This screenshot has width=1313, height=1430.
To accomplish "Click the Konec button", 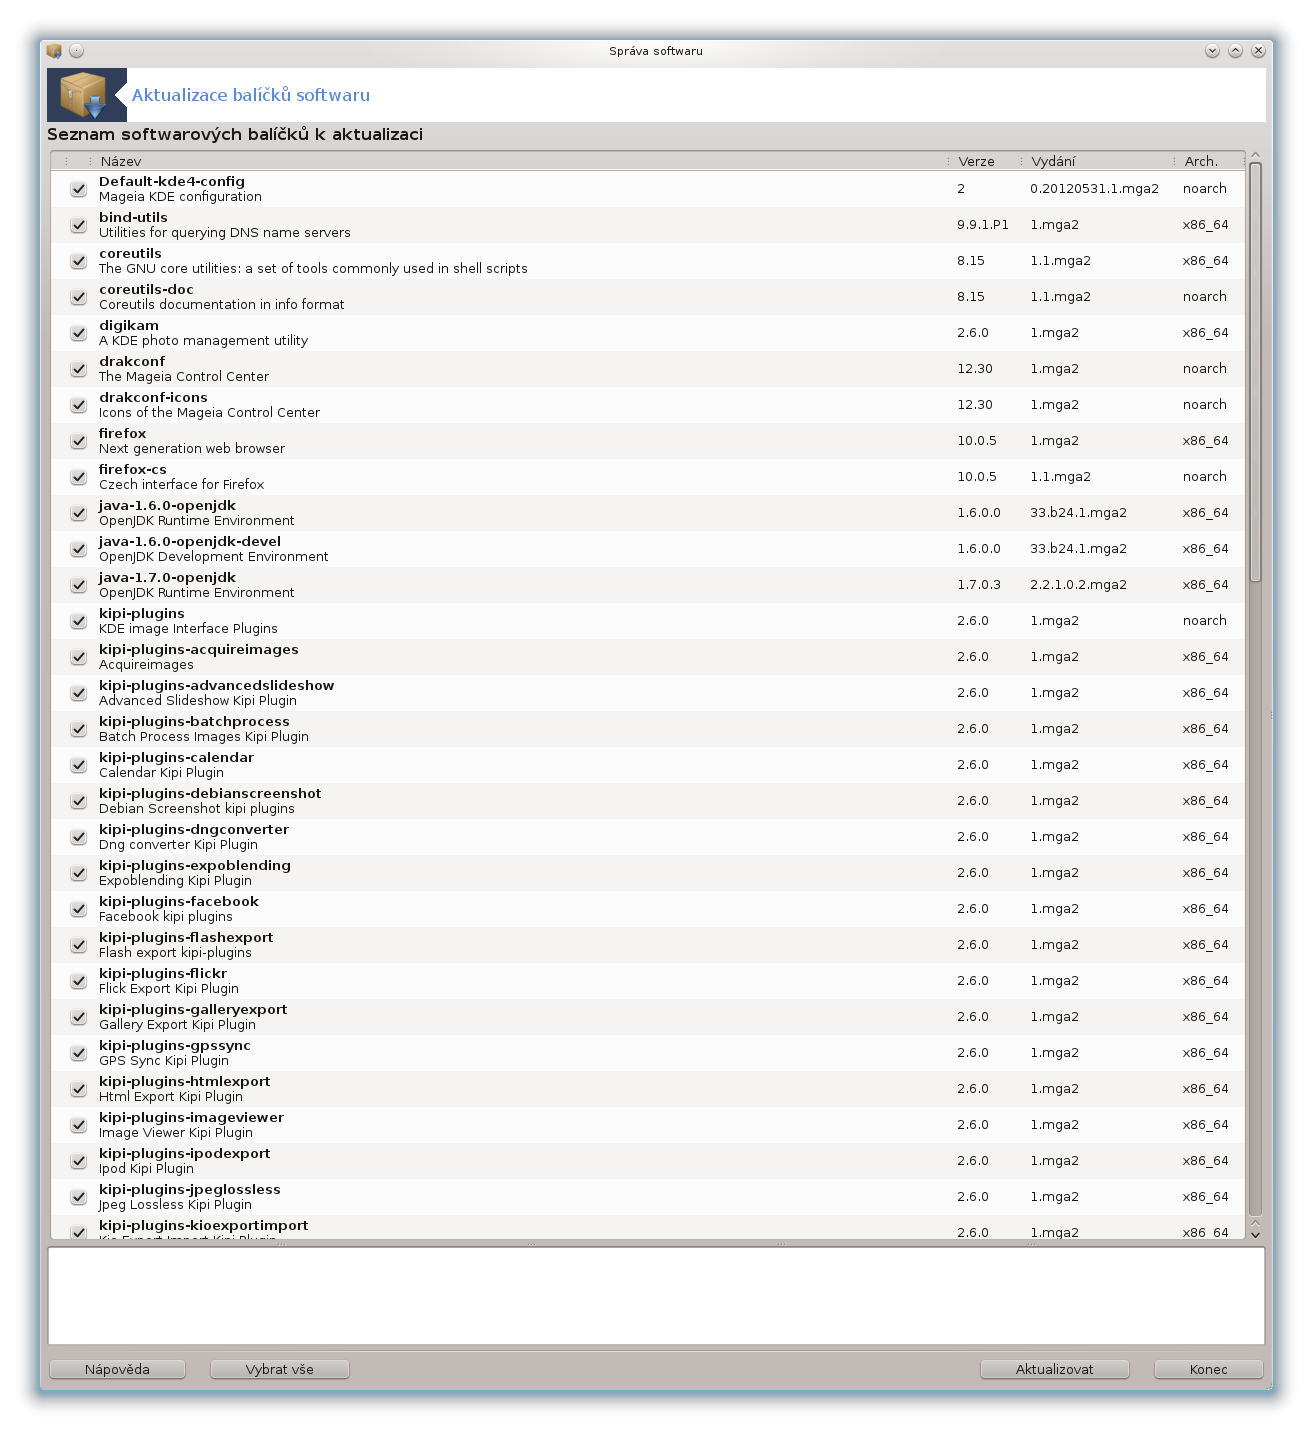I will click(1209, 1369).
